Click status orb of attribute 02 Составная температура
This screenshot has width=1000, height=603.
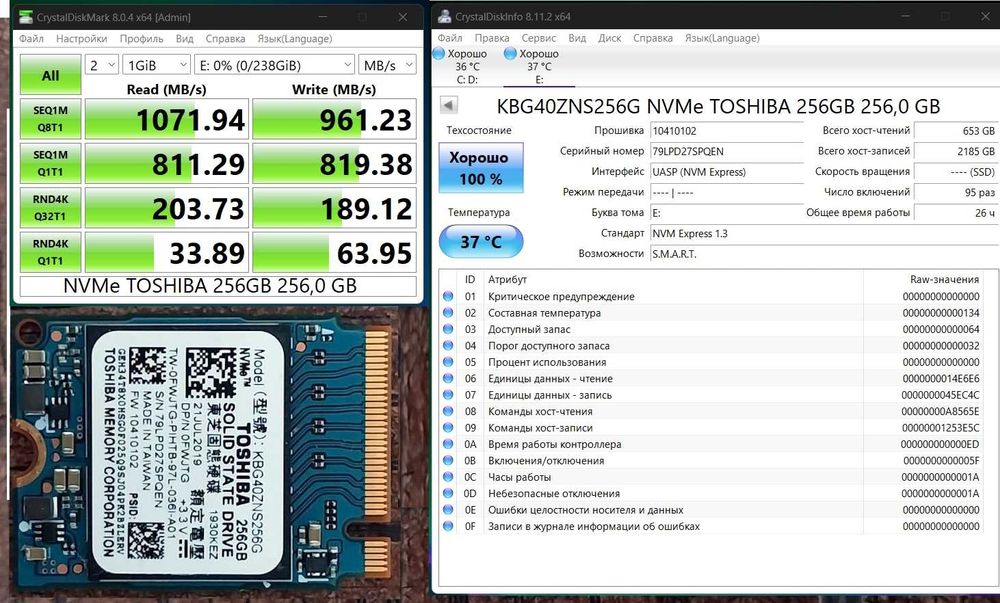448,313
